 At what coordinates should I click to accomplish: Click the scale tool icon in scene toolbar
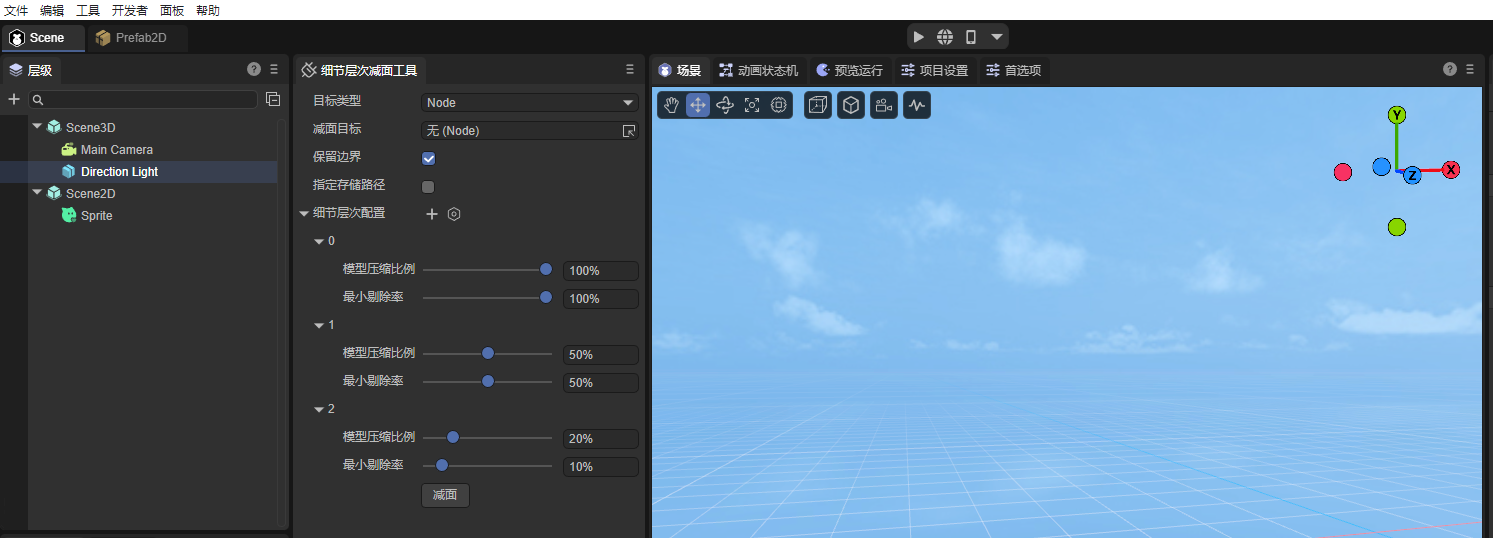tap(752, 105)
